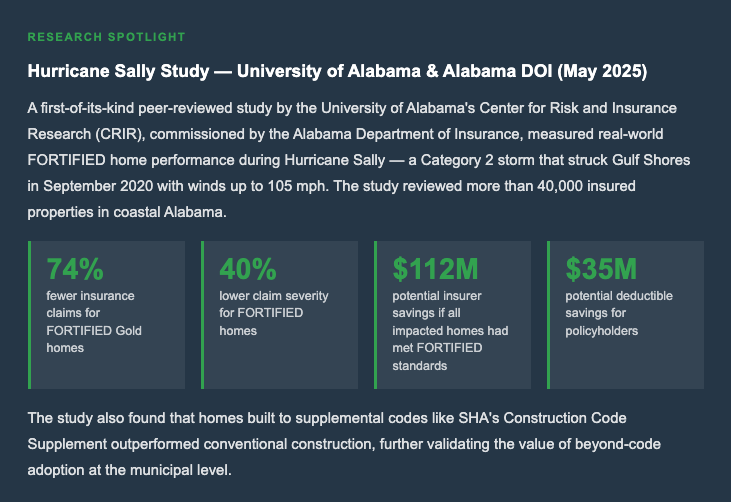Click the 40% statistic figure

pos(248,269)
